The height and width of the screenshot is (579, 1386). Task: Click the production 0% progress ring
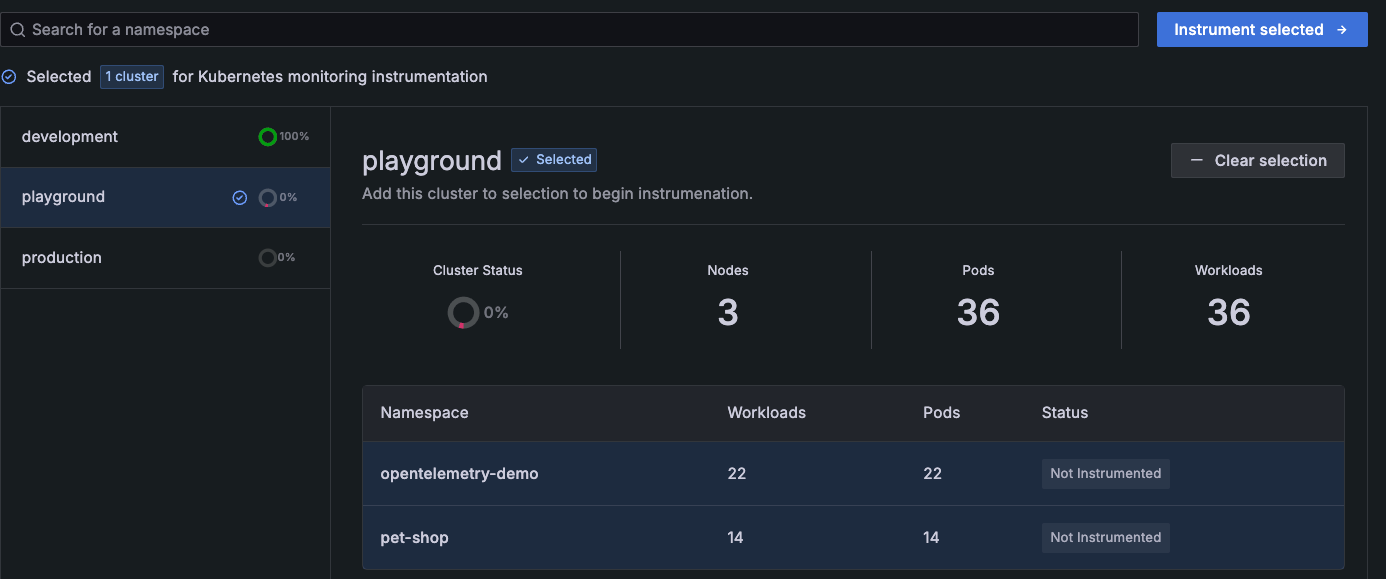[267, 258]
